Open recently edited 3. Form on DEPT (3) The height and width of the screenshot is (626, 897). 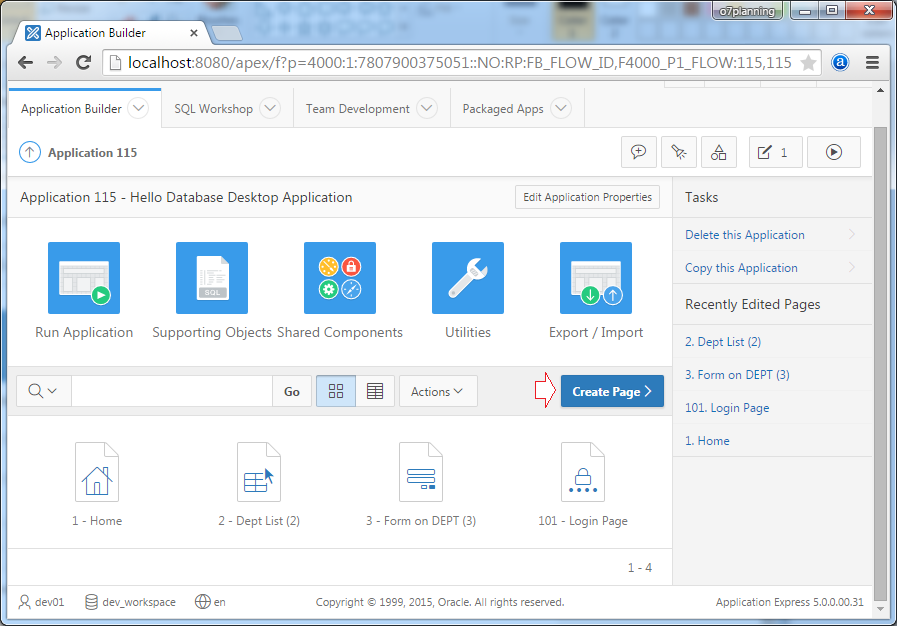pyautogui.click(x=737, y=375)
